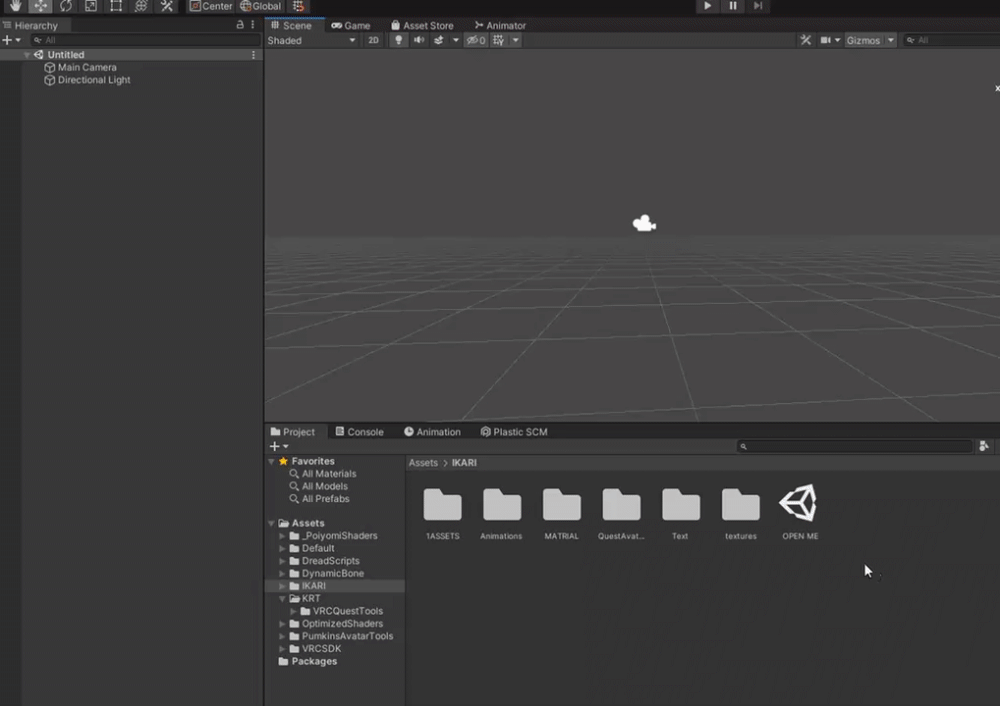Screen dimensions: 1000x706
Task: Open grid settings dropdown arrow
Action: point(515,40)
